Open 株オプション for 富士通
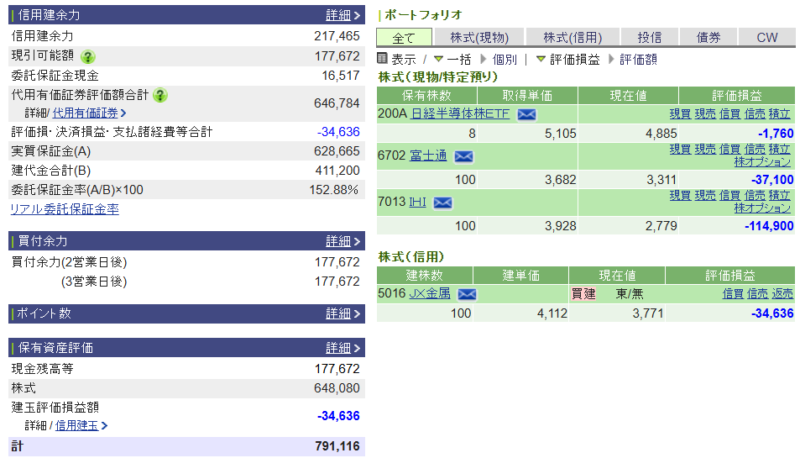 (762, 162)
